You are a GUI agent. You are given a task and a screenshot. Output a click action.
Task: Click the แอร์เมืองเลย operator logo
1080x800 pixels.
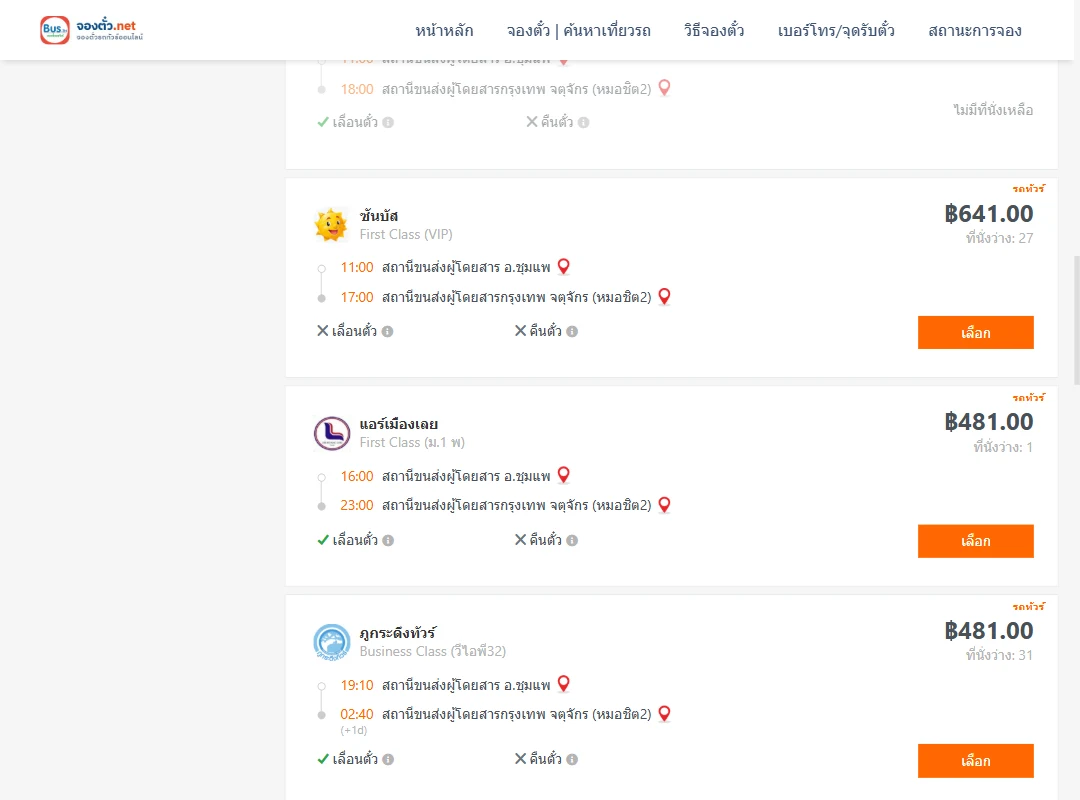click(332, 433)
